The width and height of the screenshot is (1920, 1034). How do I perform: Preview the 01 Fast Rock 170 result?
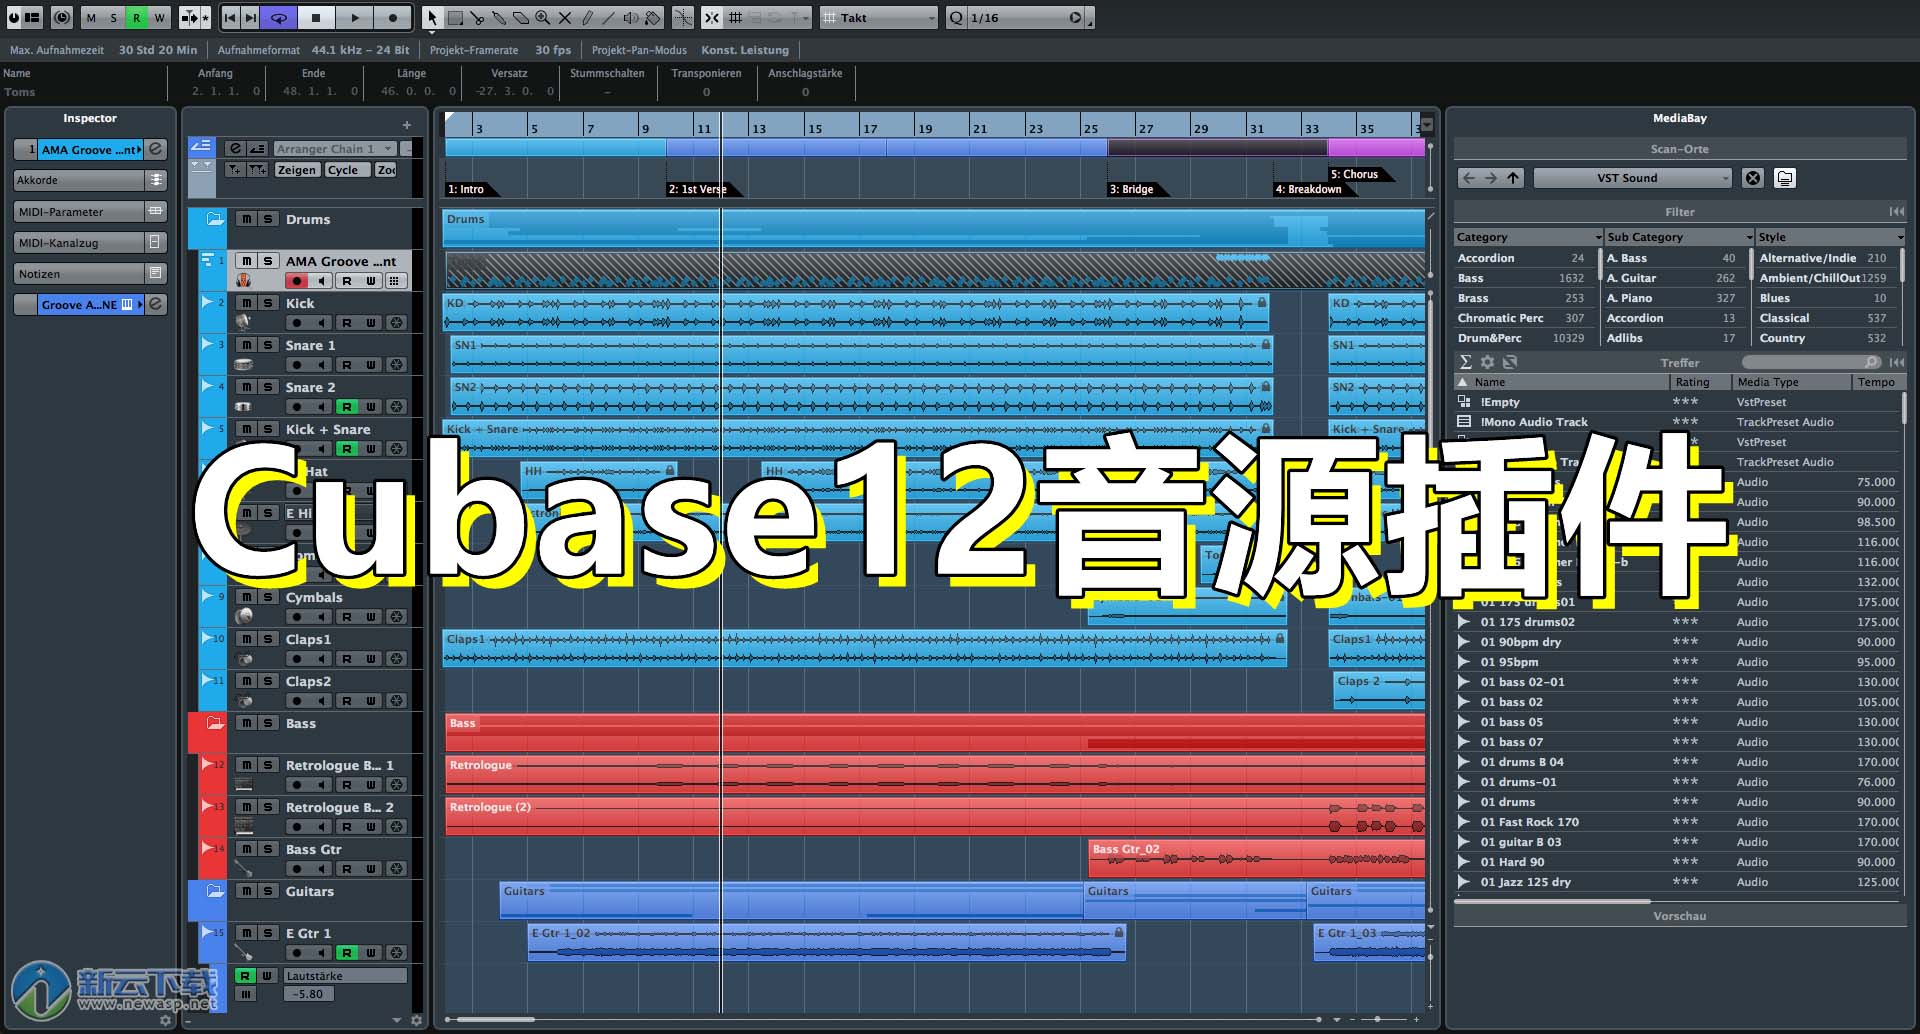point(1464,822)
